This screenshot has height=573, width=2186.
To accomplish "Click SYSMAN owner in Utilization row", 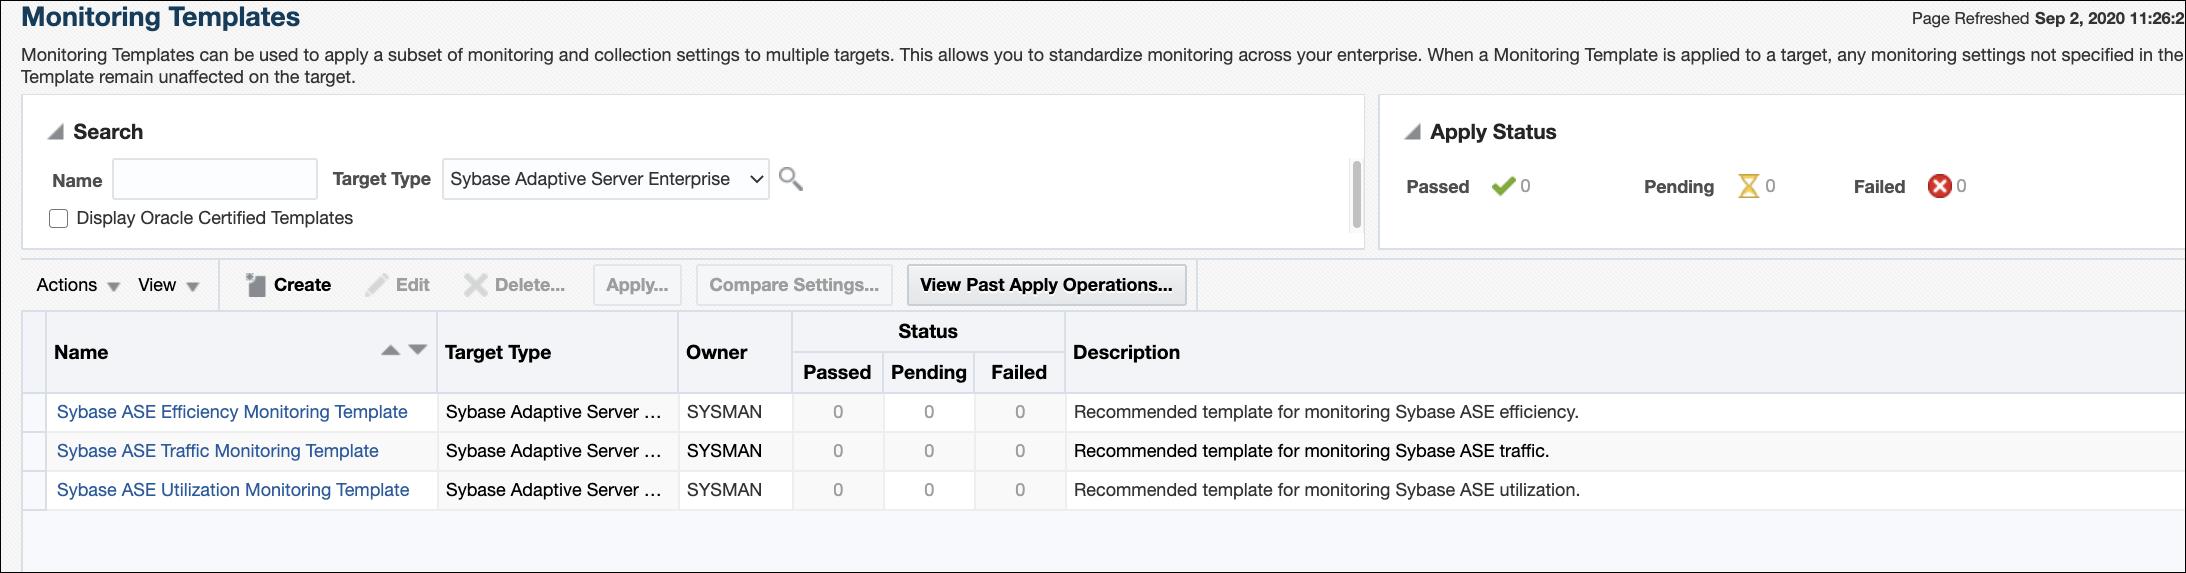I will (x=724, y=490).
